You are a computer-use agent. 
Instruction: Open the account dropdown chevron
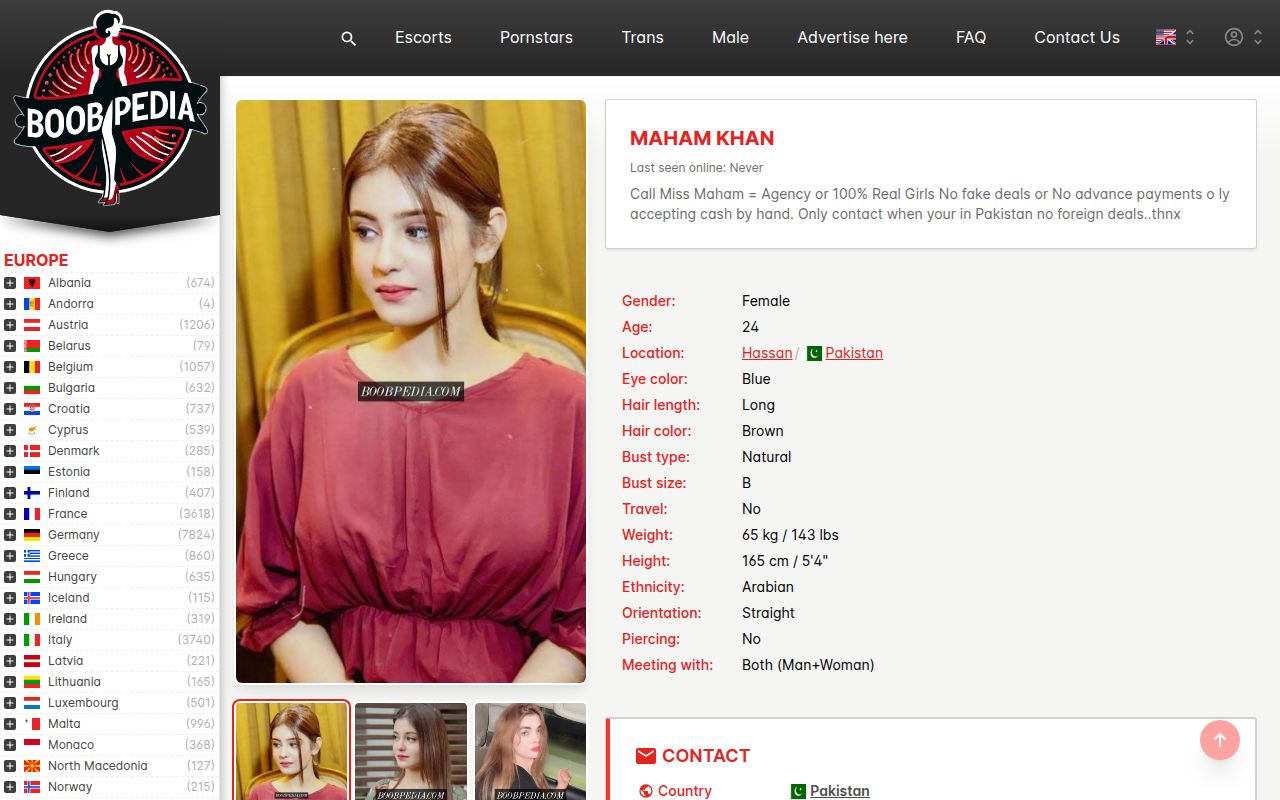(1258, 37)
